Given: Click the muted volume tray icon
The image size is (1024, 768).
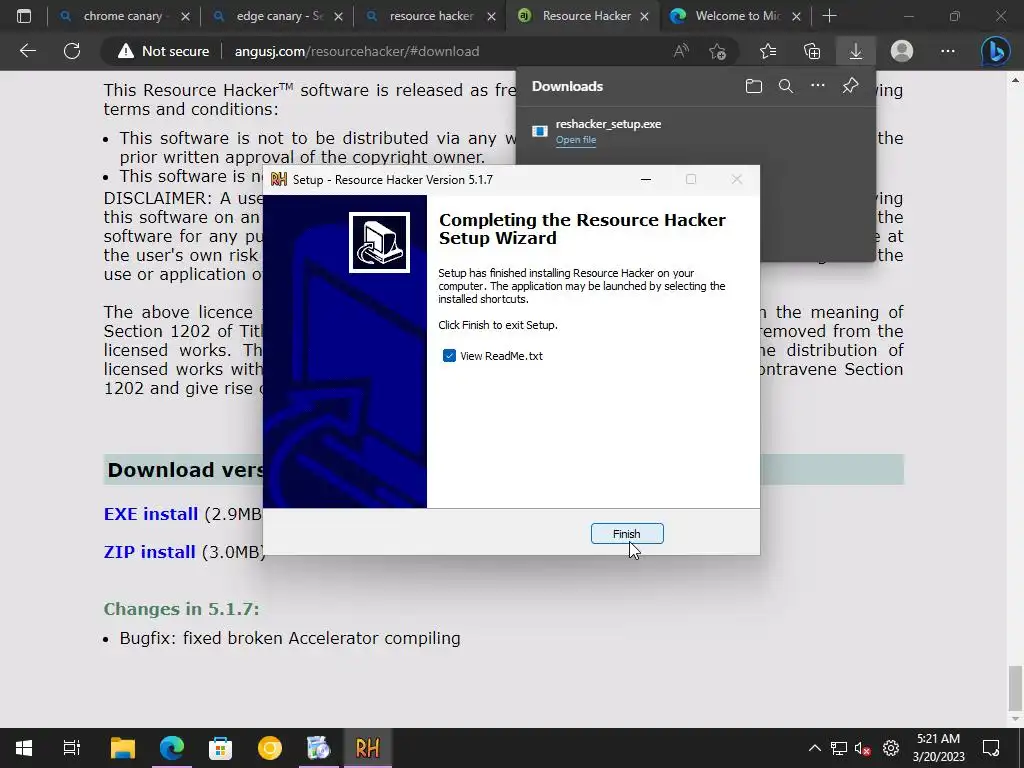Looking at the screenshot, I should click(863, 748).
